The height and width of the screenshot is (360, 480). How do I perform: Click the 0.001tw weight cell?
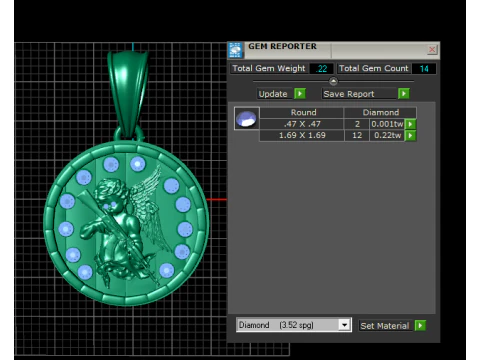point(387,124)
